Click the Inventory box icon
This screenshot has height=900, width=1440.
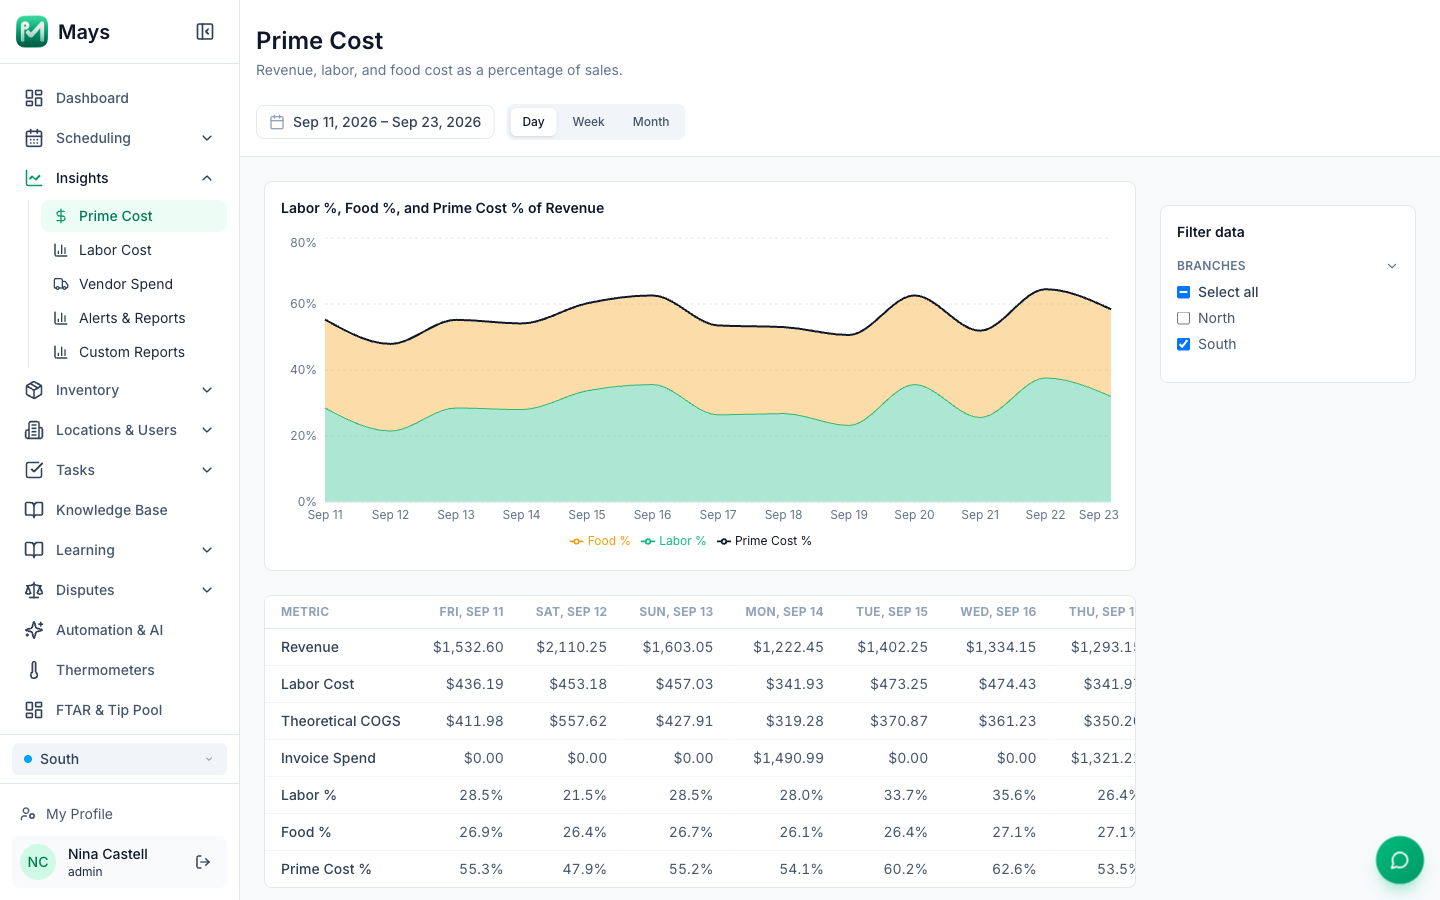34,390
